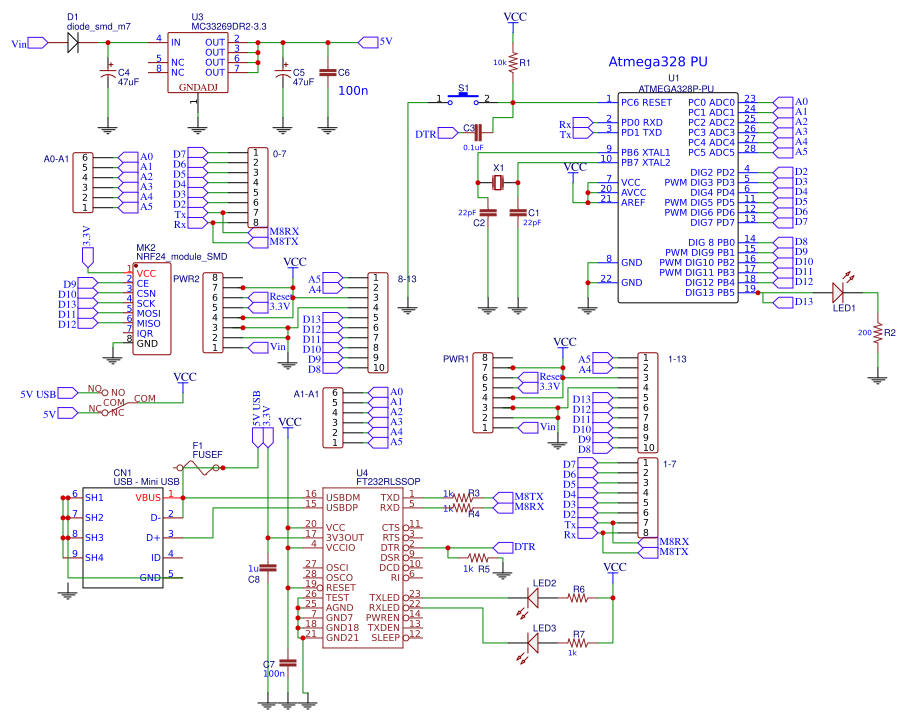This screenshot has width=906, height=719.
Task: Click the C4 47uF capacitor symbol
Action: click(x=107, y=73)
